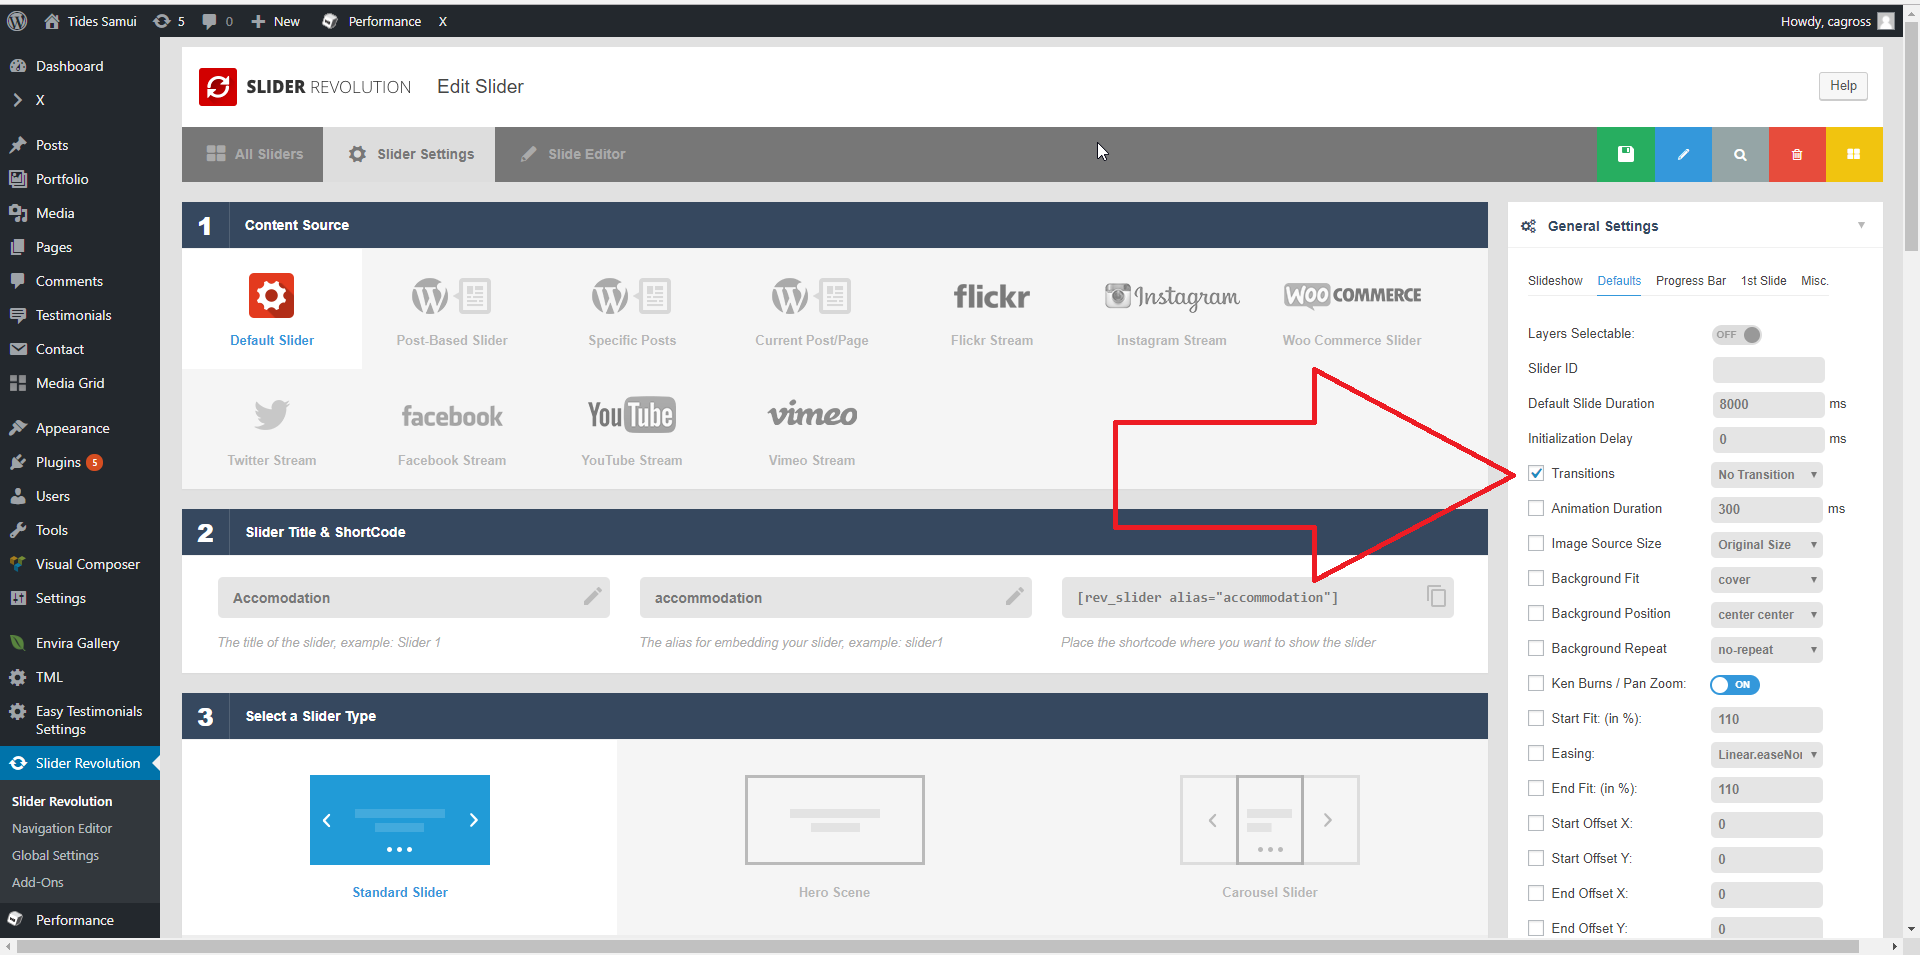The height and width of the screenshot is (955, 1920).
Task: Click the green save slider icon
Action: click(x=1625, y=154)
